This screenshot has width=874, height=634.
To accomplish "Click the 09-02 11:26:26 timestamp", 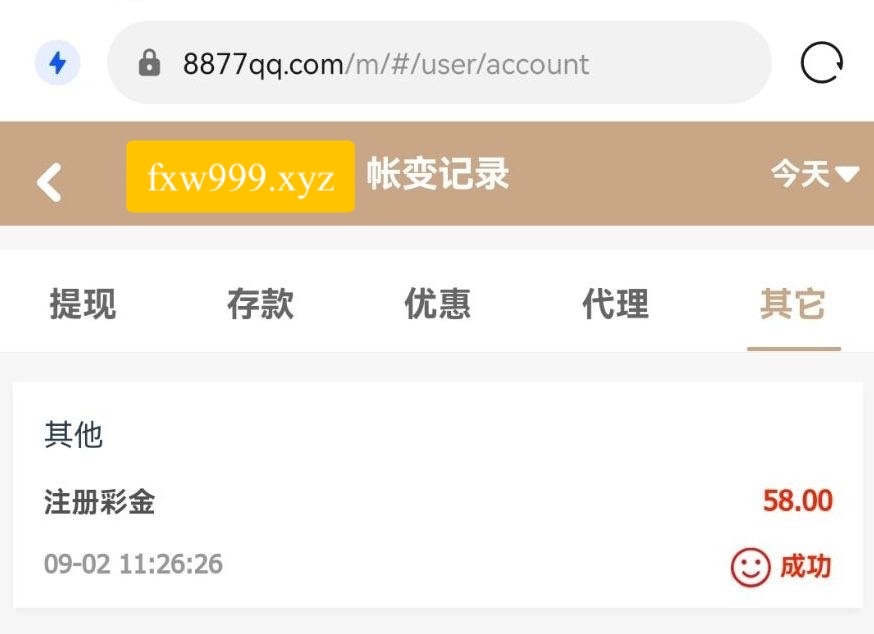I will (133, 564).
